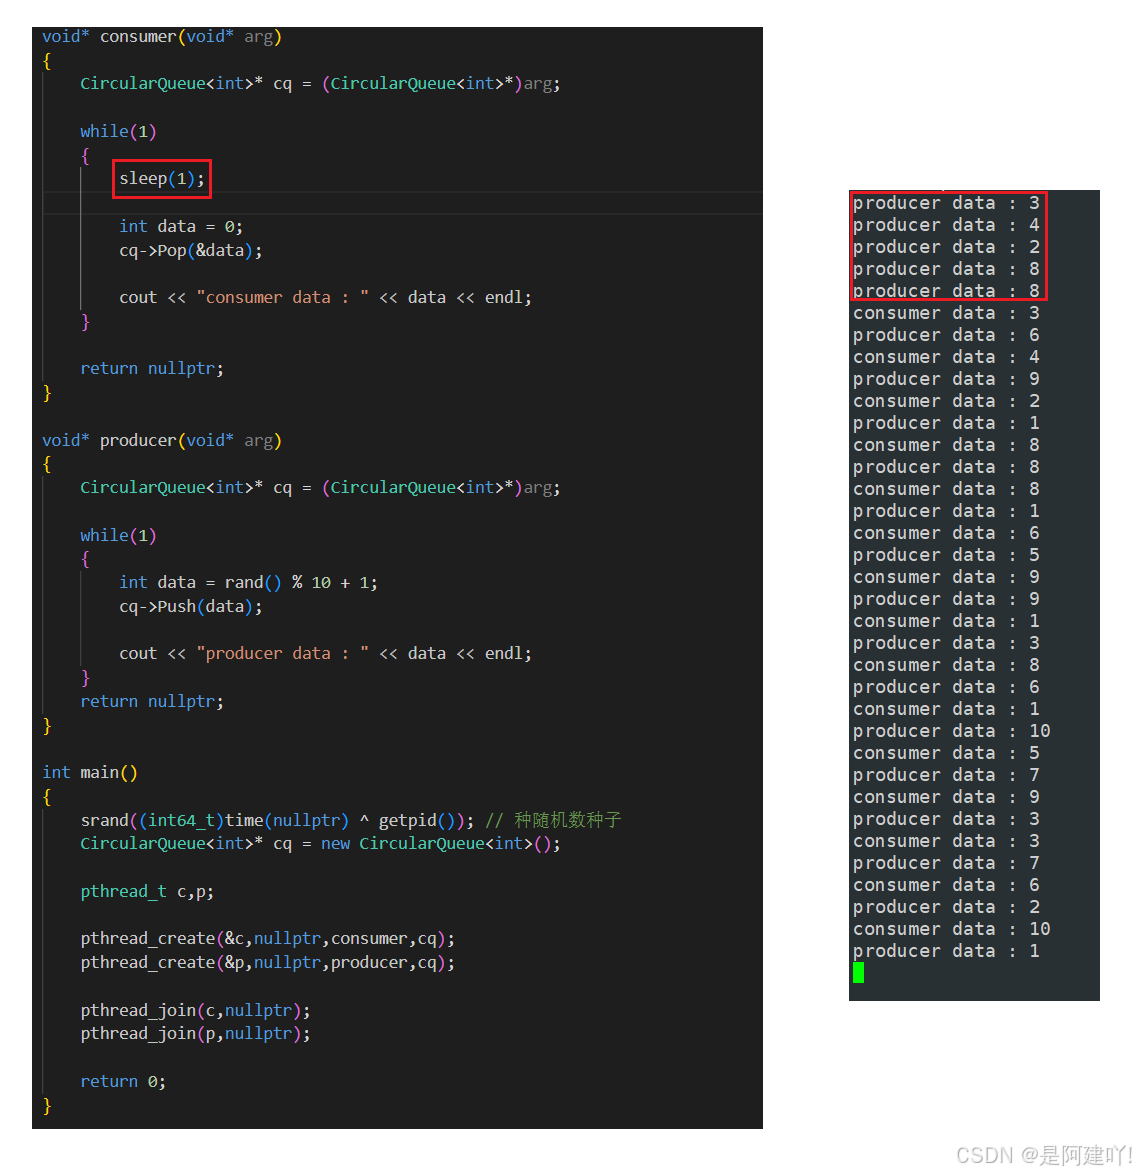Screen dimensions: 1137x1175
Task: Click the cout line printing "consumer data : "
Action: click(x=325, y=297)
